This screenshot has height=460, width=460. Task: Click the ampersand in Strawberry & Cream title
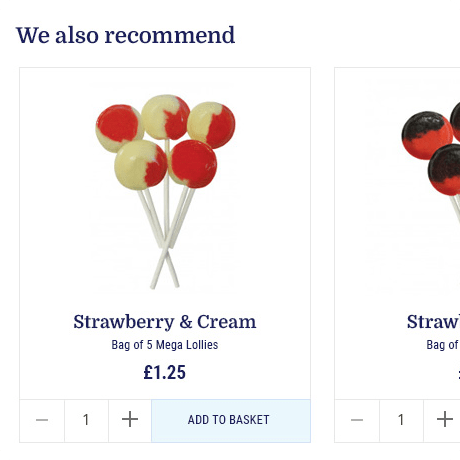pos(186,322)
